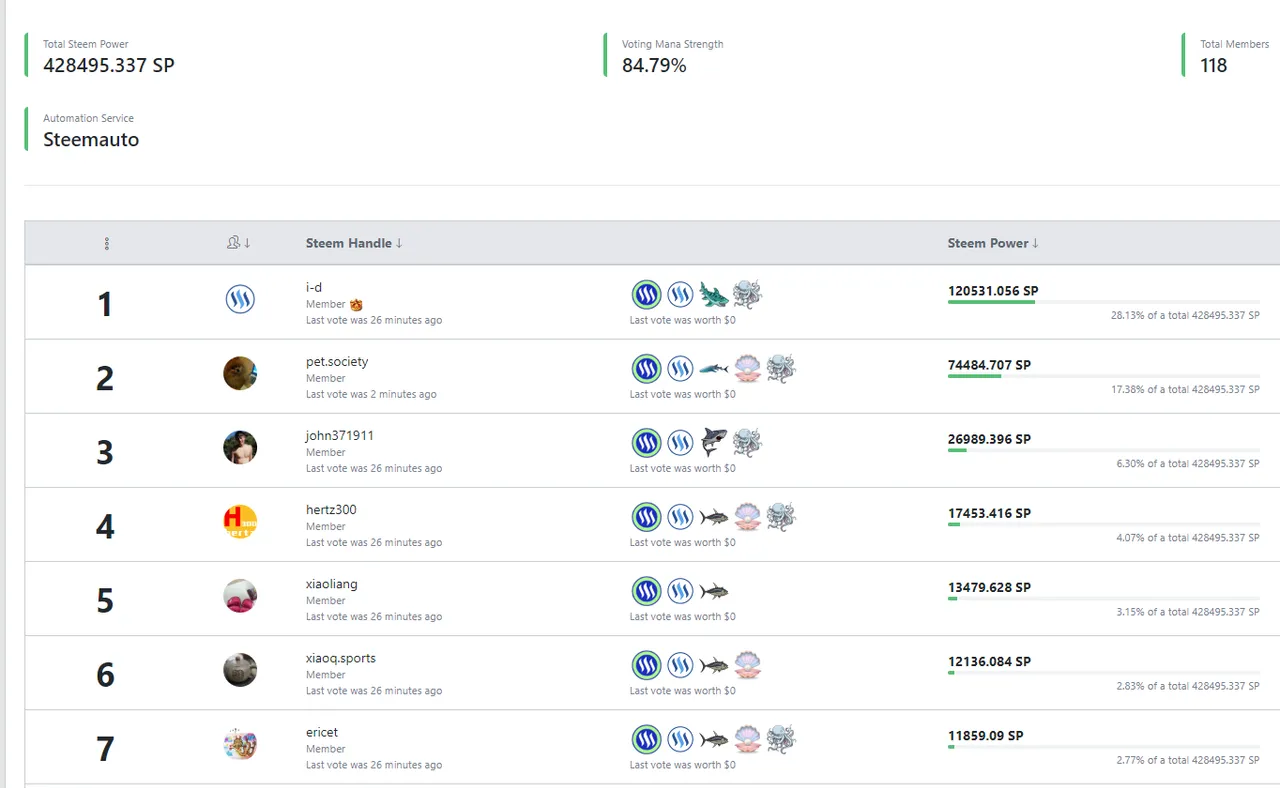
Task: Click the whale badge in i-d's row
Action: pyautogui.click(x=714, y=295)
